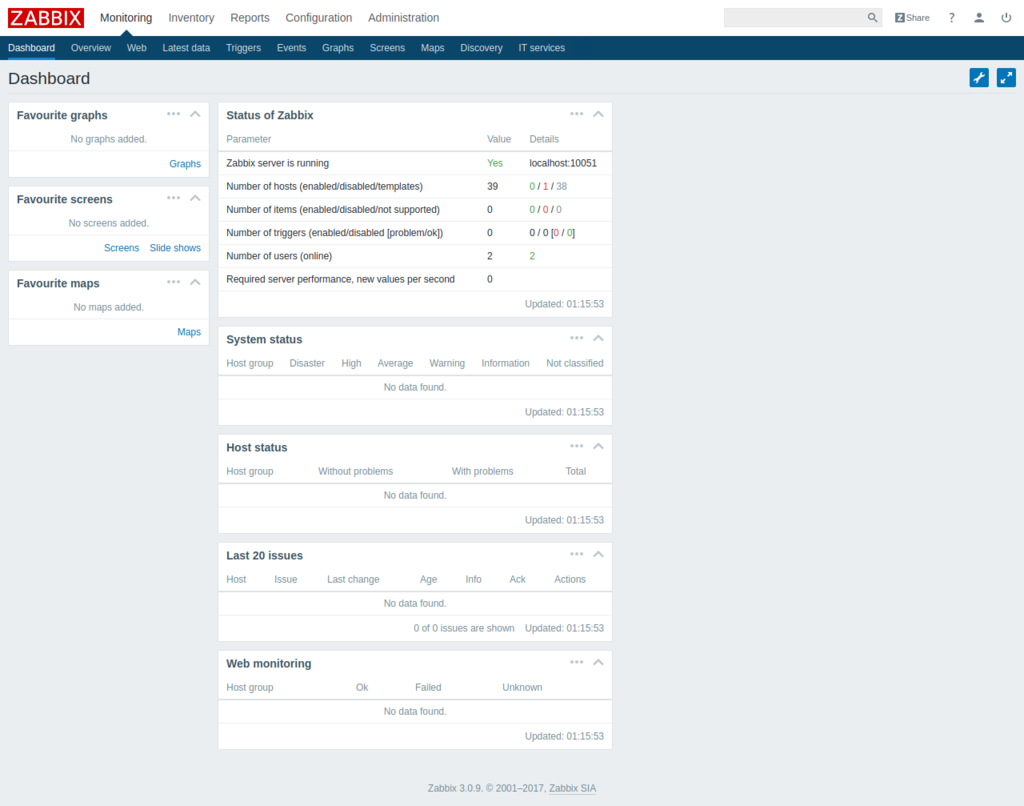This screenshot has width=1024, height=806.
Task: Switch to Events page
Action: tap(291, 48)
